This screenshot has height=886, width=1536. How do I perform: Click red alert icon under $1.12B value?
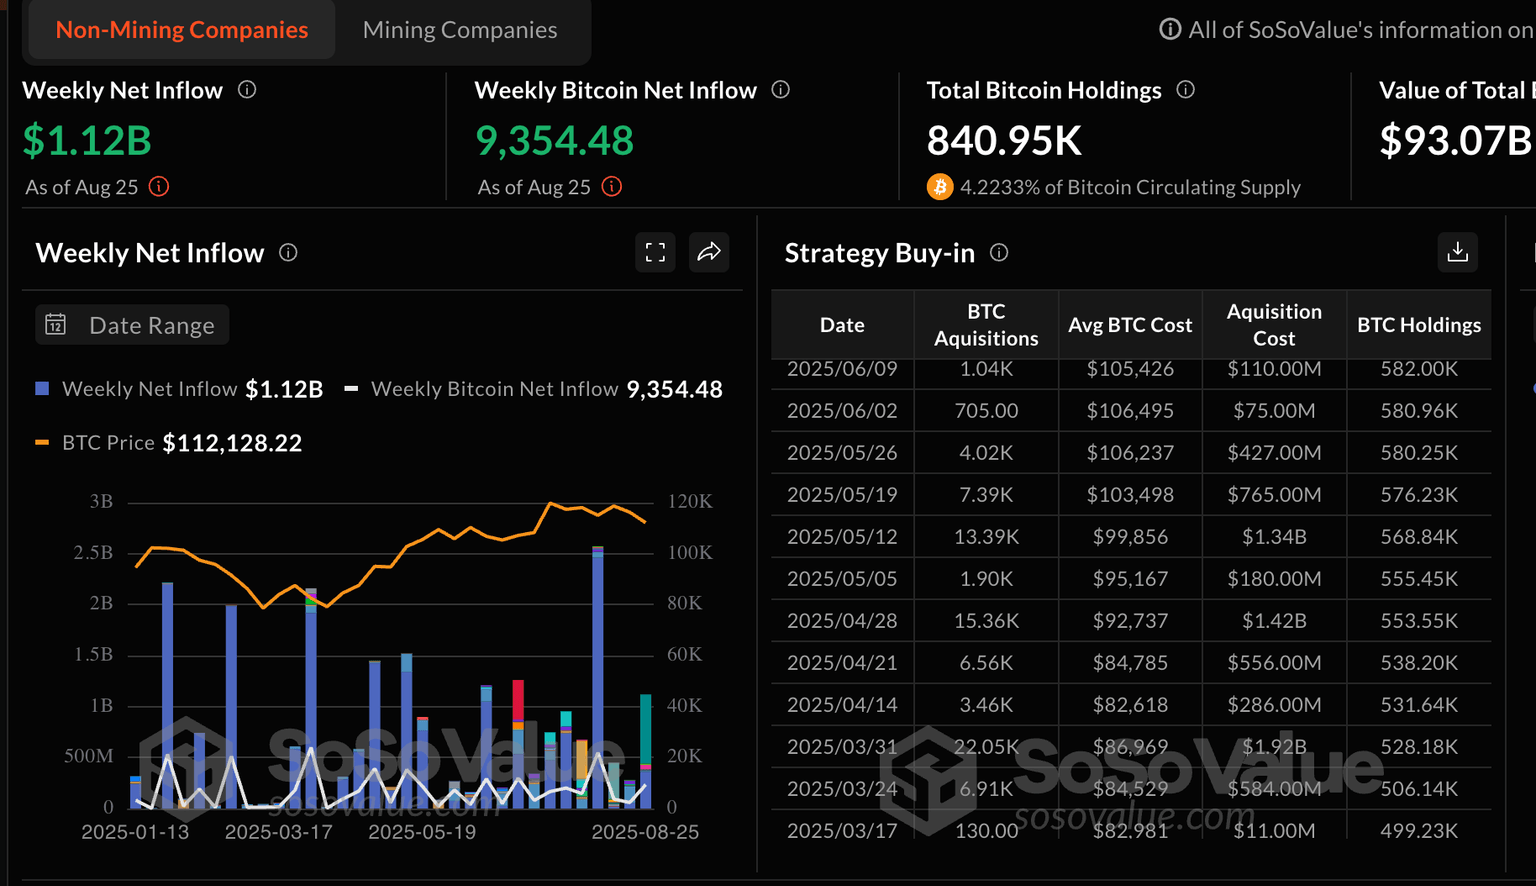pyautogui.click(x=159, y=187)
